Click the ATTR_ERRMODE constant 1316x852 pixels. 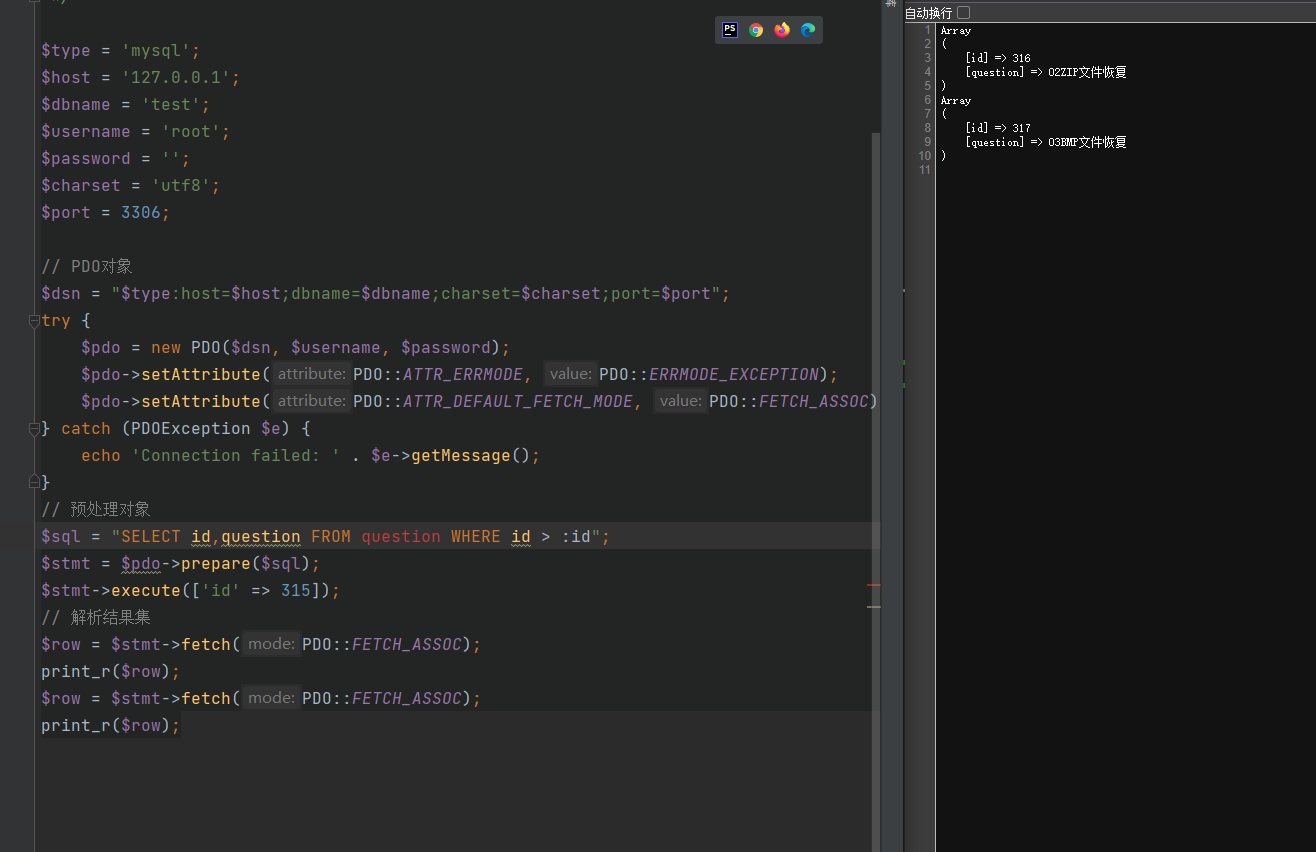[463, 374]
